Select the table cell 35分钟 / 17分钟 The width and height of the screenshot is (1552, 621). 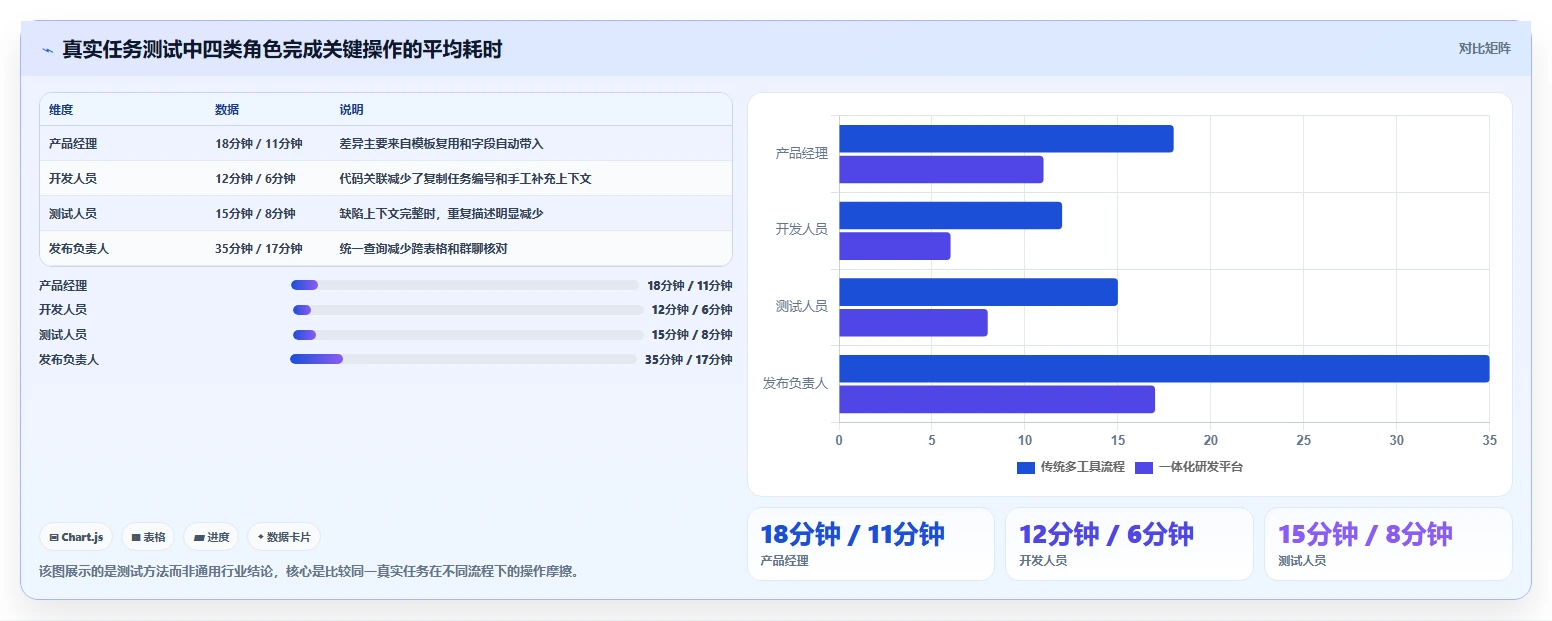click(258, 249)
